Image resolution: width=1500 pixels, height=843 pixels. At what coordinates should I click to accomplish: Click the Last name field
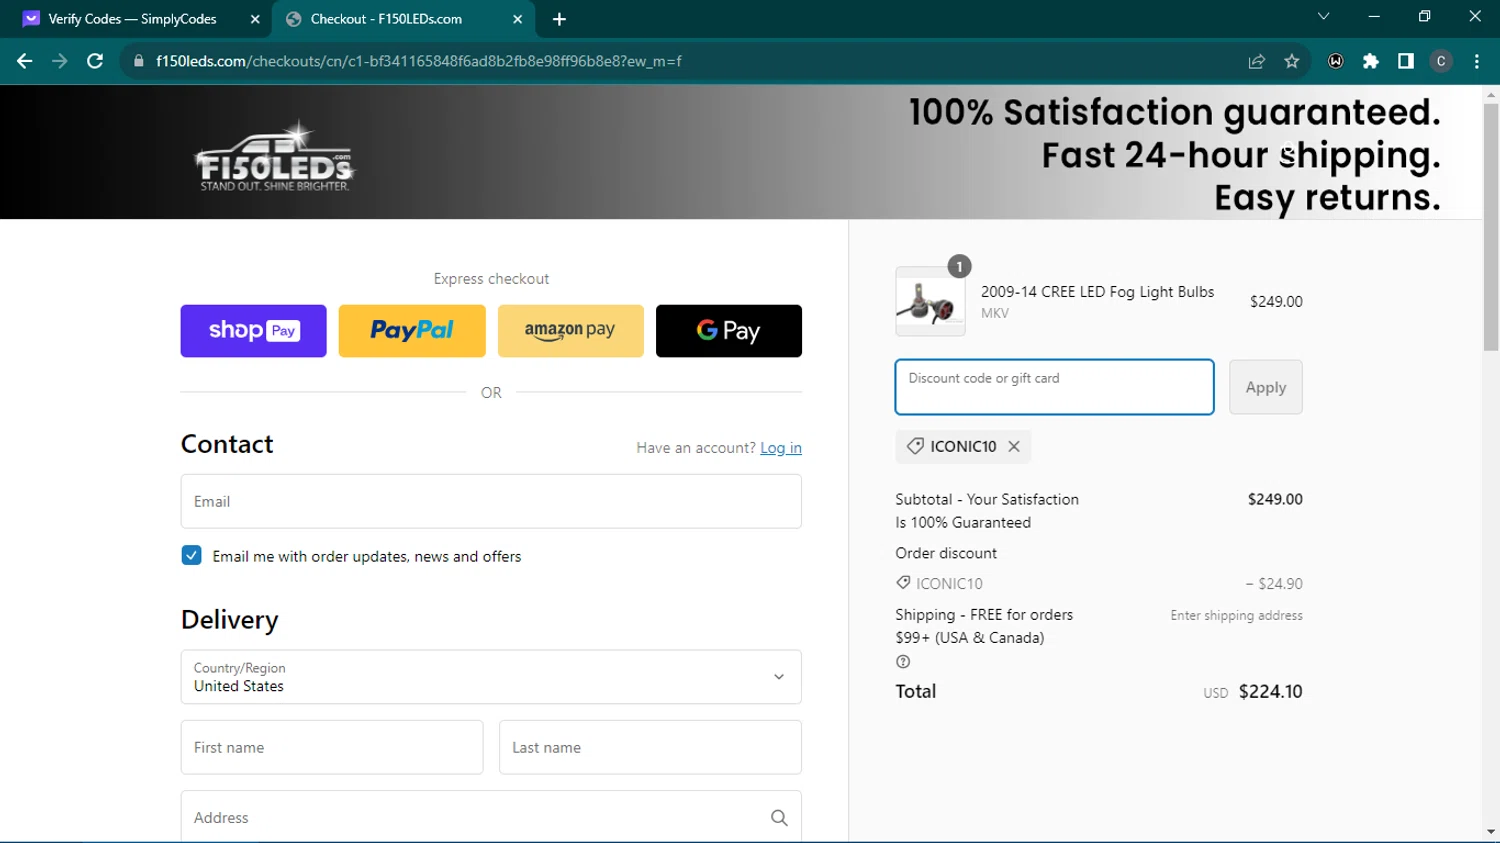click(x=650, y=747)
